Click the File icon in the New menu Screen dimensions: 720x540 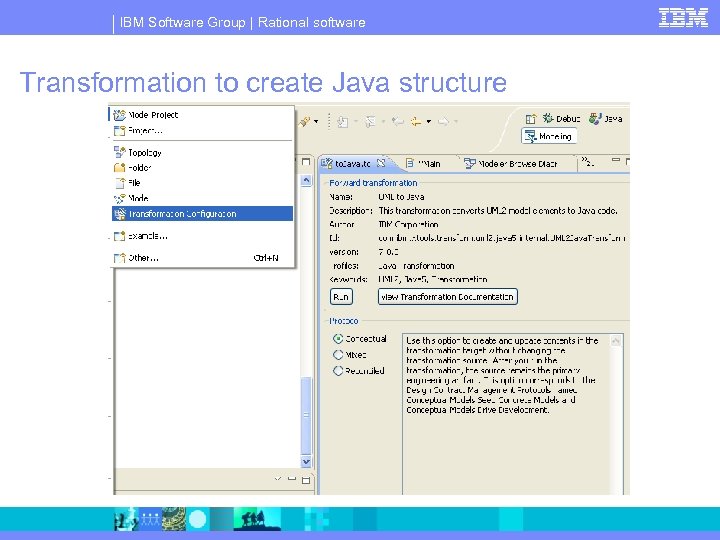(x=120, y=183)
